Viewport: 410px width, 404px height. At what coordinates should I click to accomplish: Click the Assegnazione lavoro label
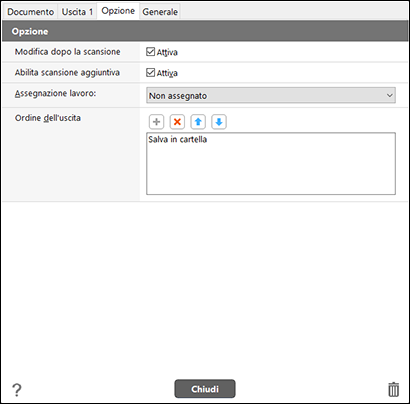coord(55,93)
